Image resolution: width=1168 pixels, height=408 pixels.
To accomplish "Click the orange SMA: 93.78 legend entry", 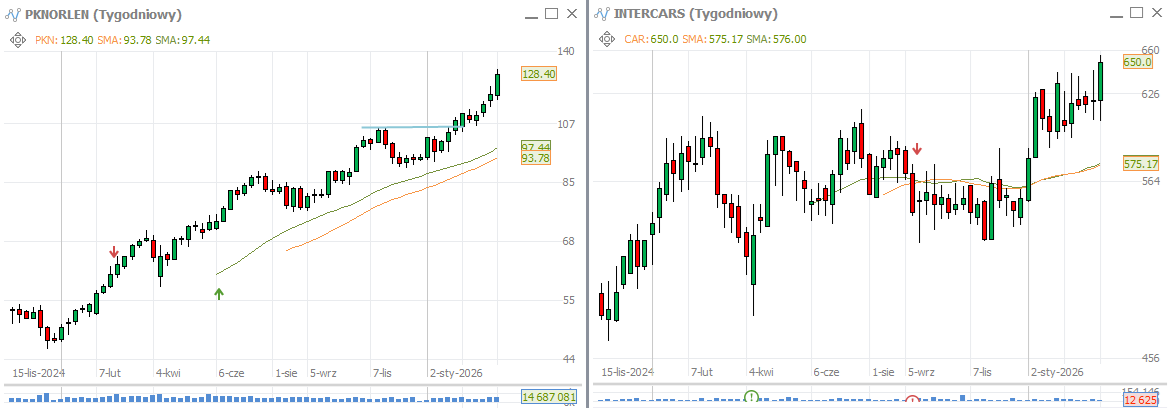I will tap(124, 39).
